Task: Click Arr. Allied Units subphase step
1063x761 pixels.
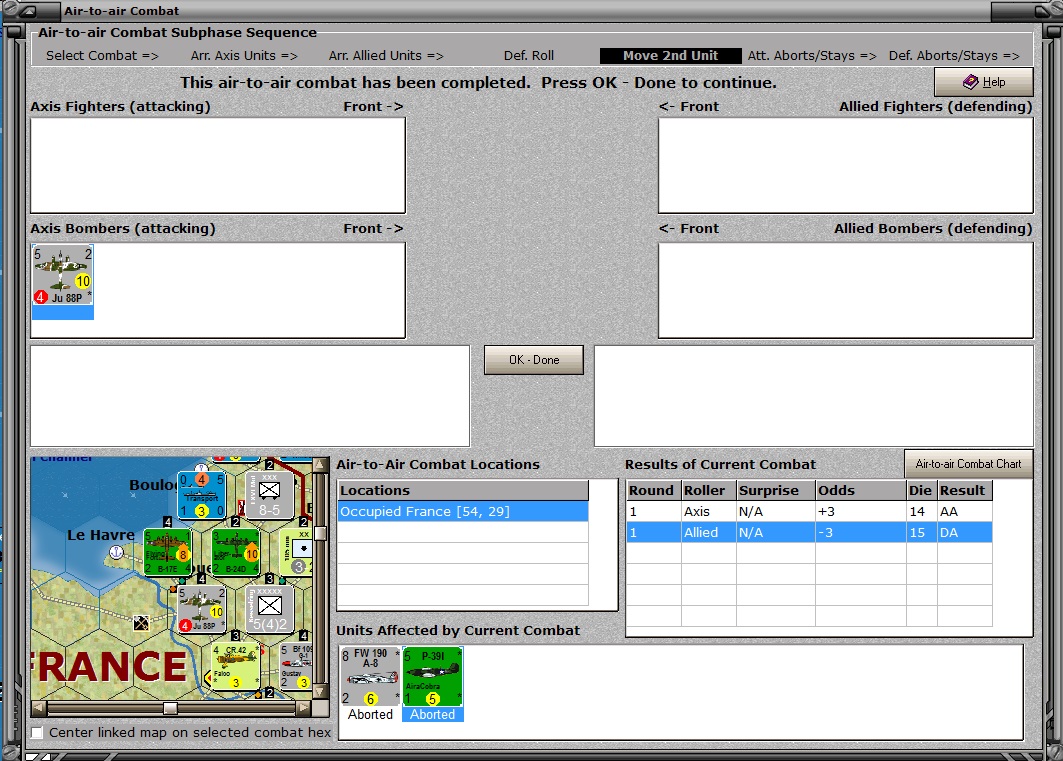Action: tap(386, 56)
